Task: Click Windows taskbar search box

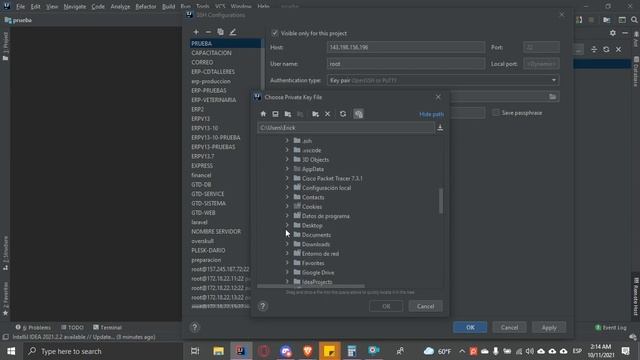Action: [104, 351]
